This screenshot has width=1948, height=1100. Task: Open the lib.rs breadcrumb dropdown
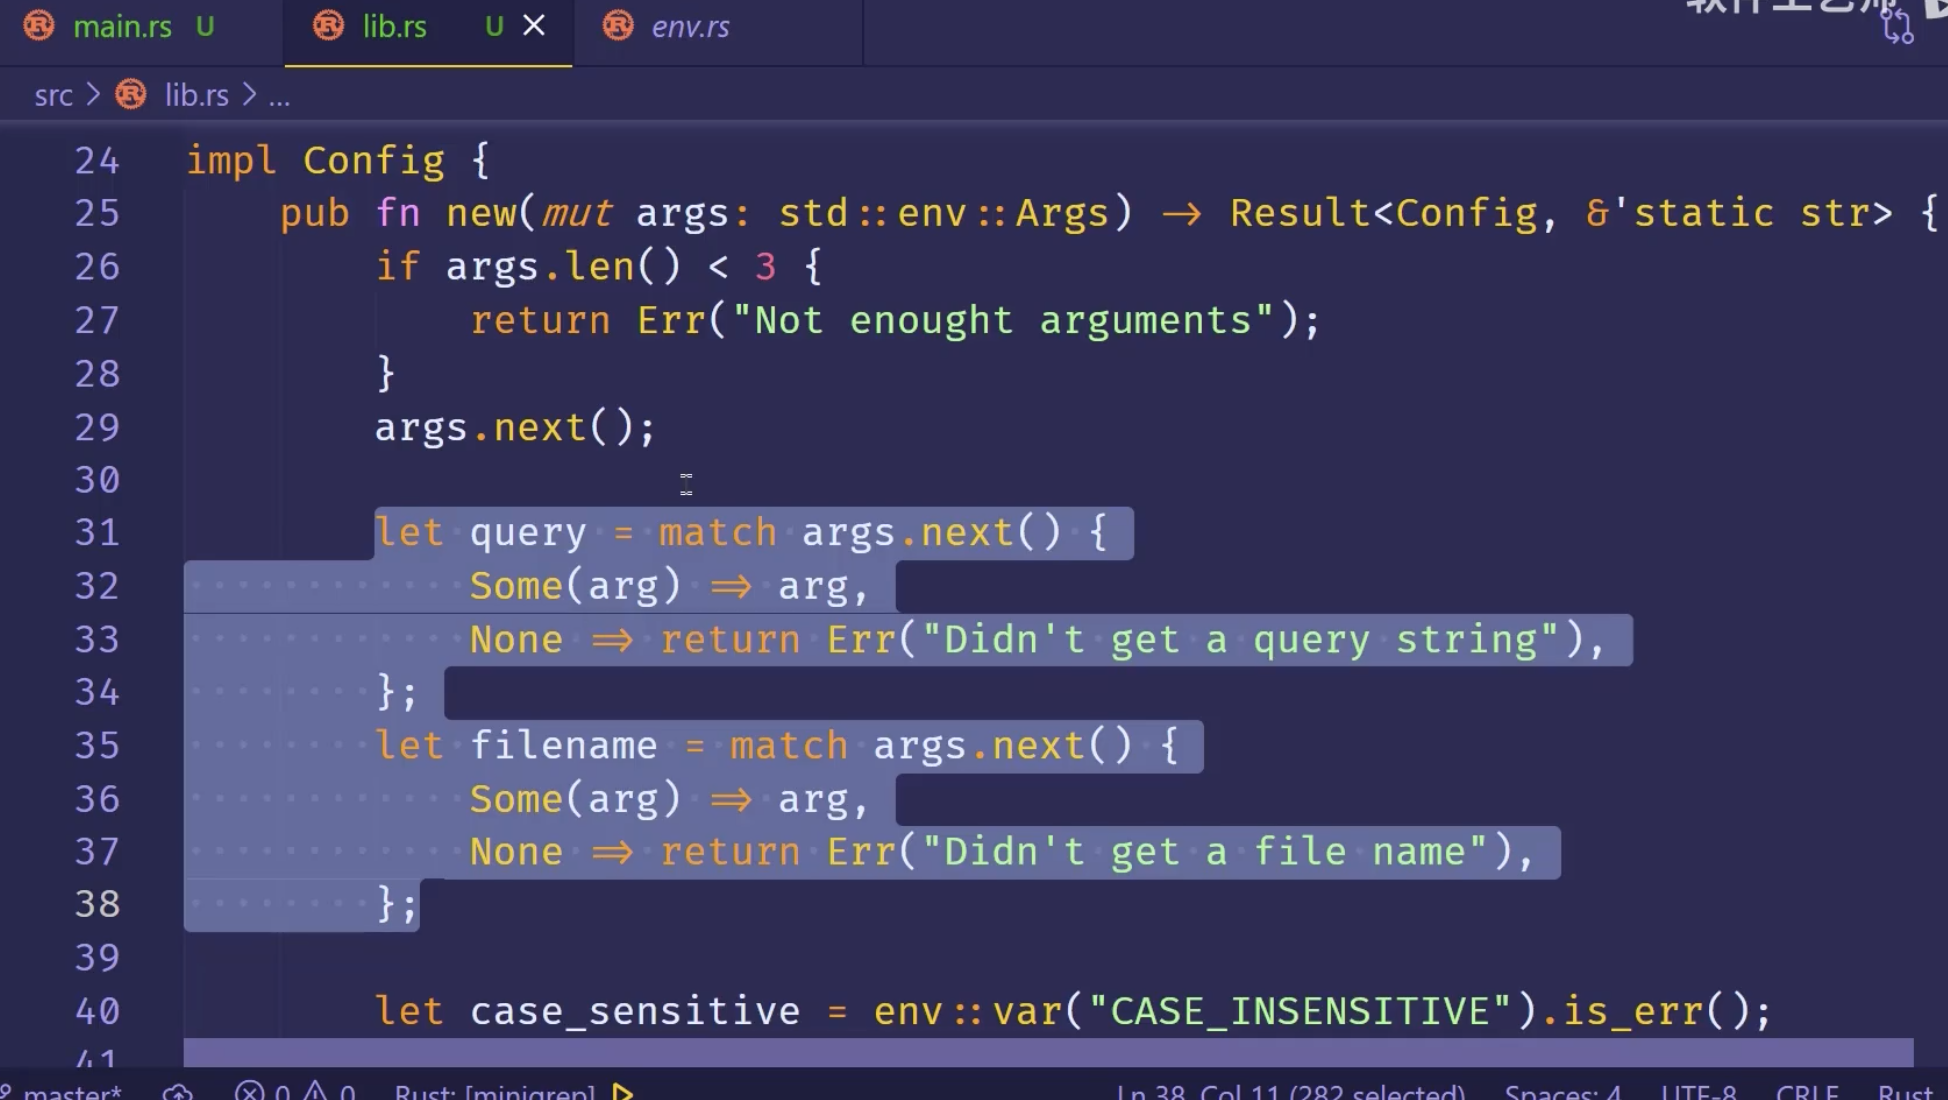196,95
